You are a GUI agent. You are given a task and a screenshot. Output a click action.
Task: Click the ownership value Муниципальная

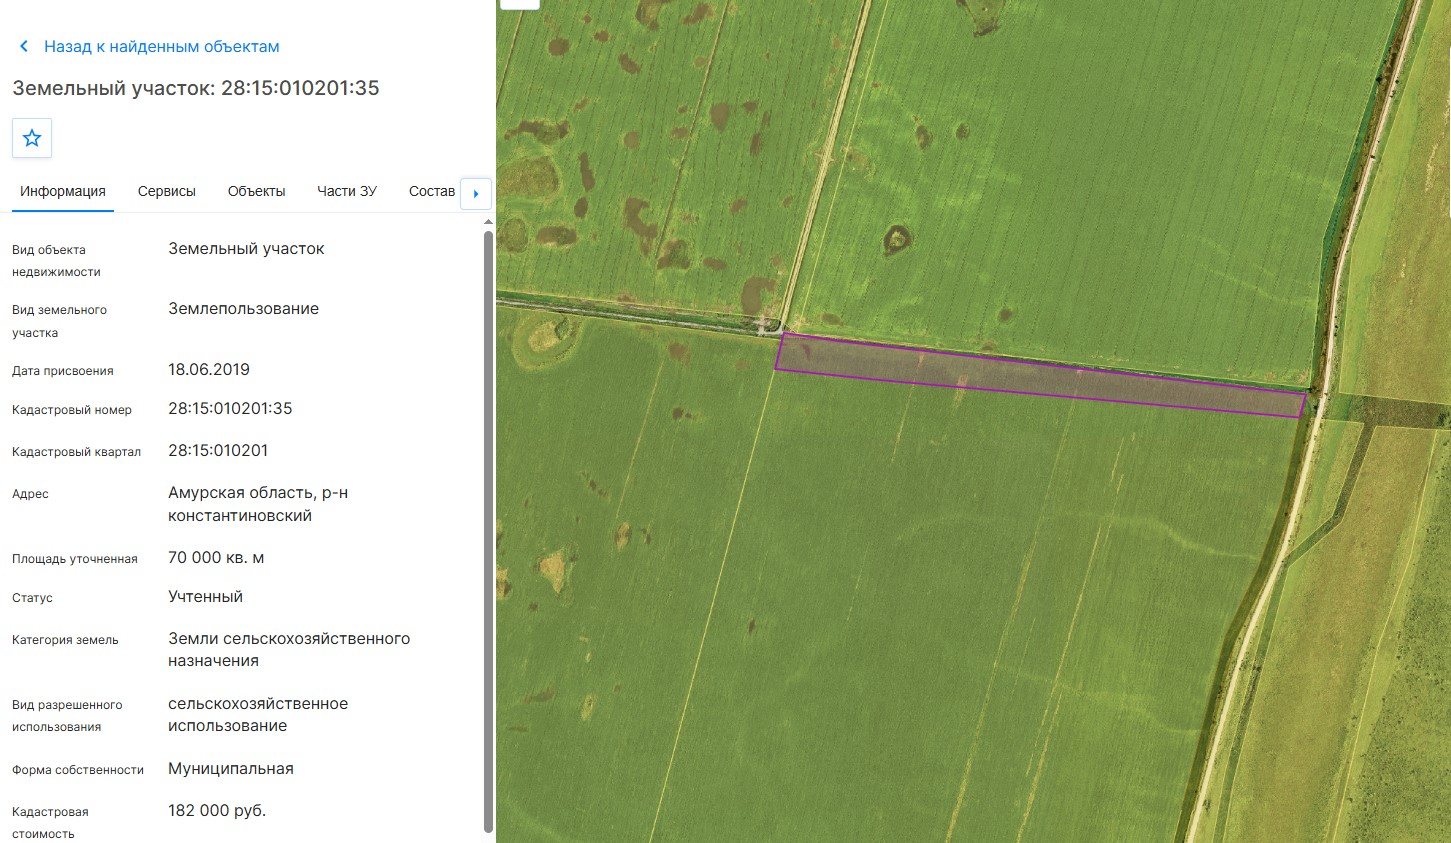pos(231,768)
